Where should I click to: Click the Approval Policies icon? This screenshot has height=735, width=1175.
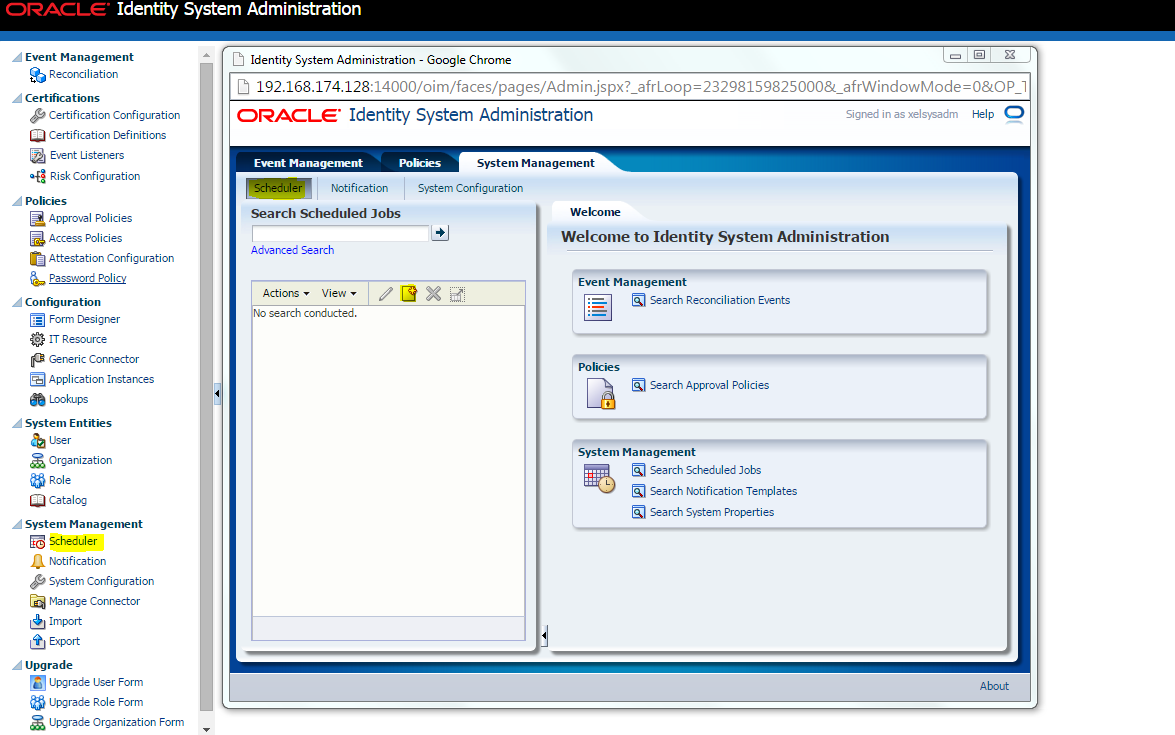pyautogui.click(x=37, y=218)
